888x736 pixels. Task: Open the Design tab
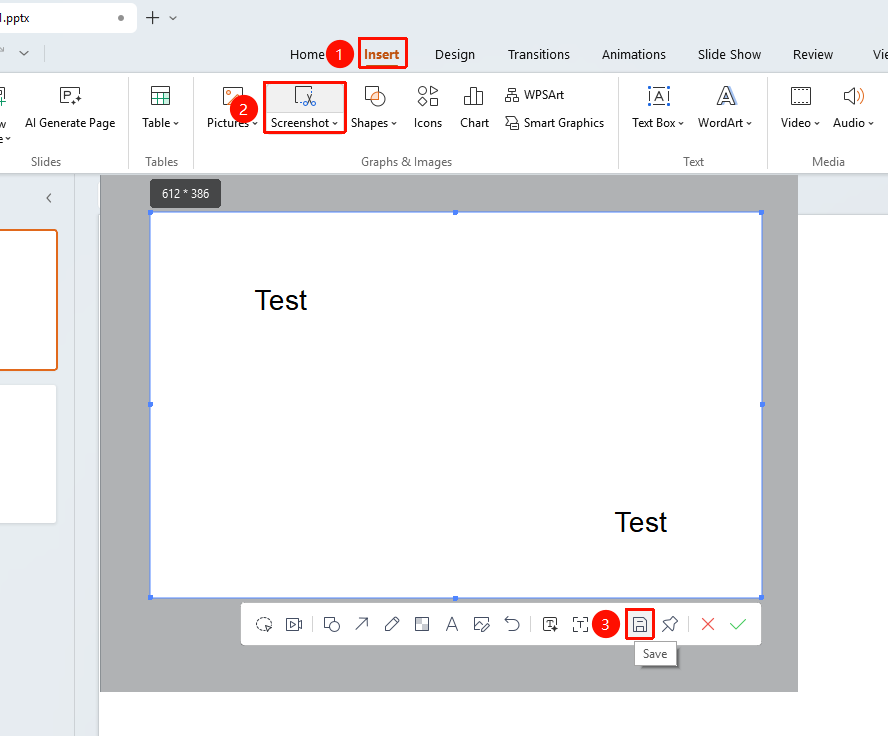[x=455, y=54]
